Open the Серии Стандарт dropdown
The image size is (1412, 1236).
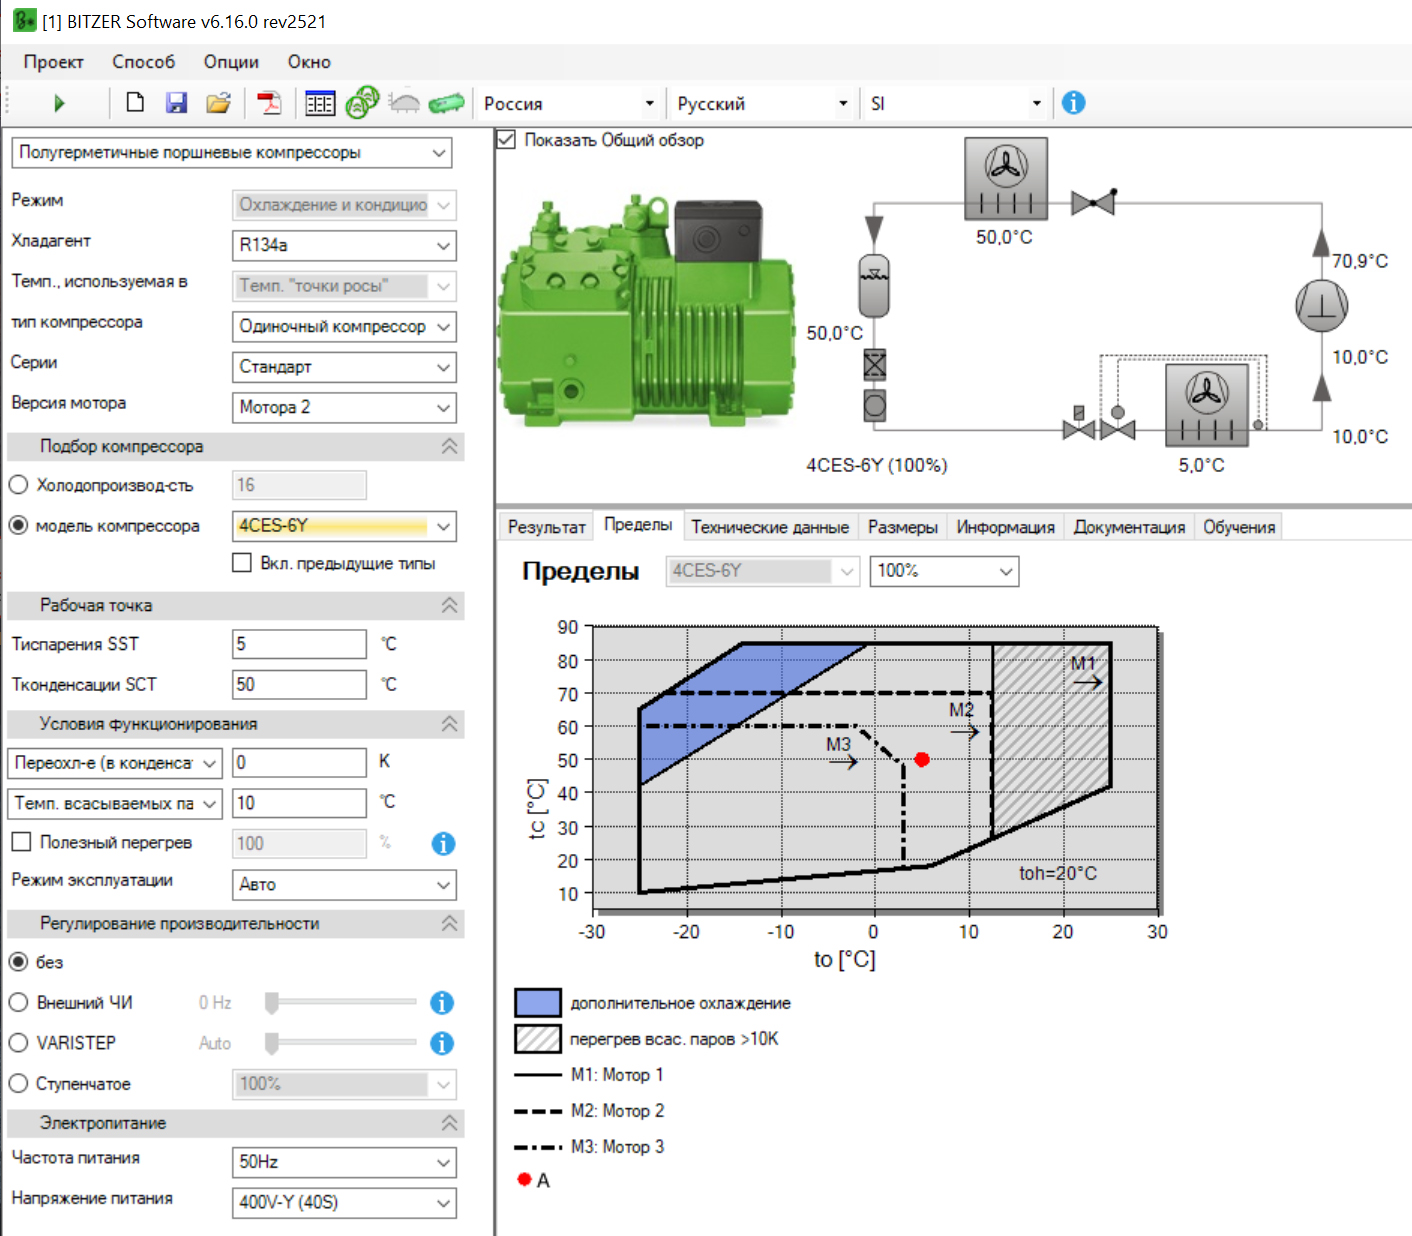[x=344, y=367]
